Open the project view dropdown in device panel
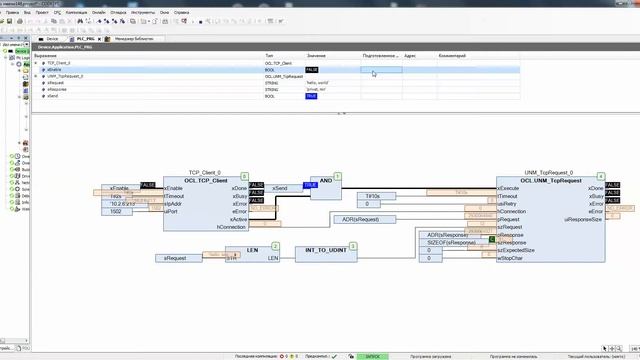Screen dimensions: 640x360 [x=27, y=44]
